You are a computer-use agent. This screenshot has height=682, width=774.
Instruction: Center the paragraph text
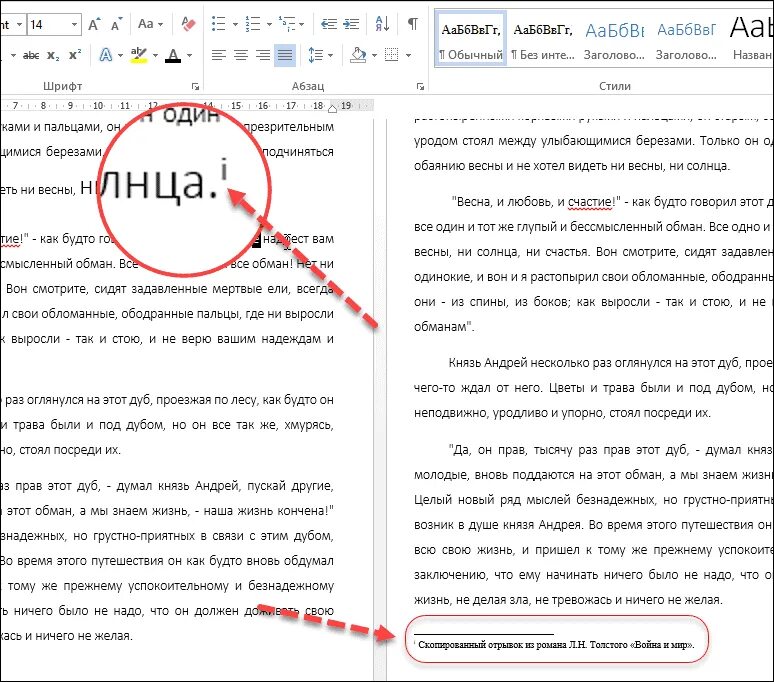241,55
